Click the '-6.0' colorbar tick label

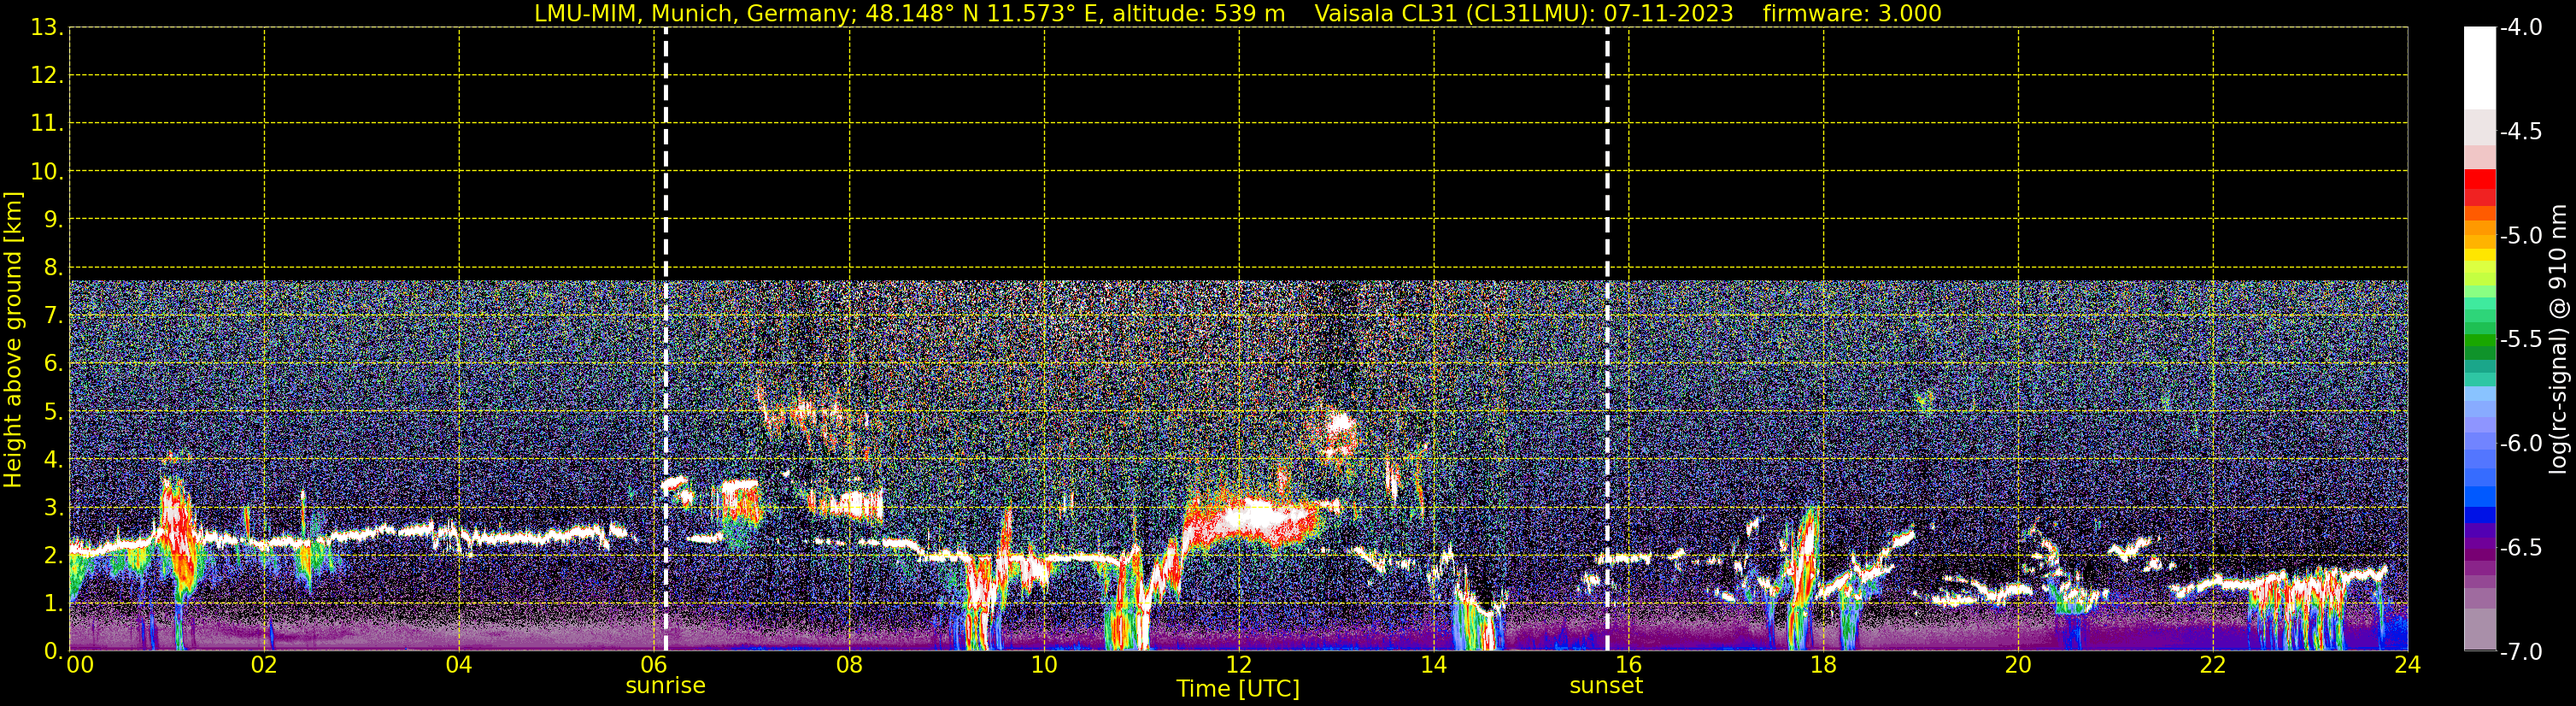pyautogui.click(x=2520, y=443)
